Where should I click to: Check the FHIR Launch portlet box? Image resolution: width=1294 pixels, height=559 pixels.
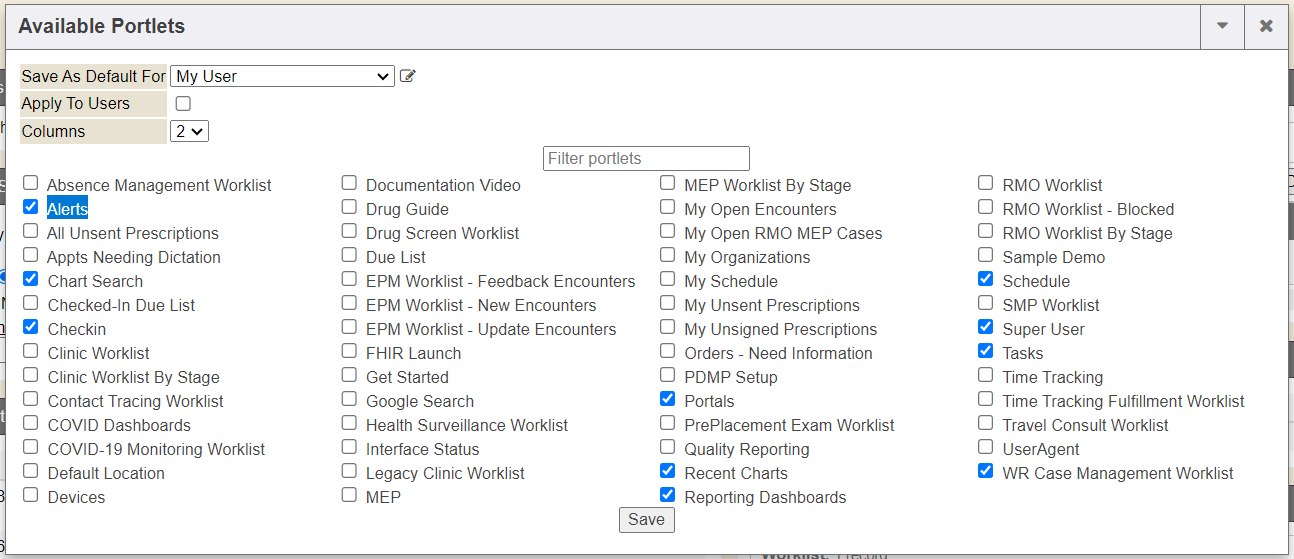coord(349,351)
